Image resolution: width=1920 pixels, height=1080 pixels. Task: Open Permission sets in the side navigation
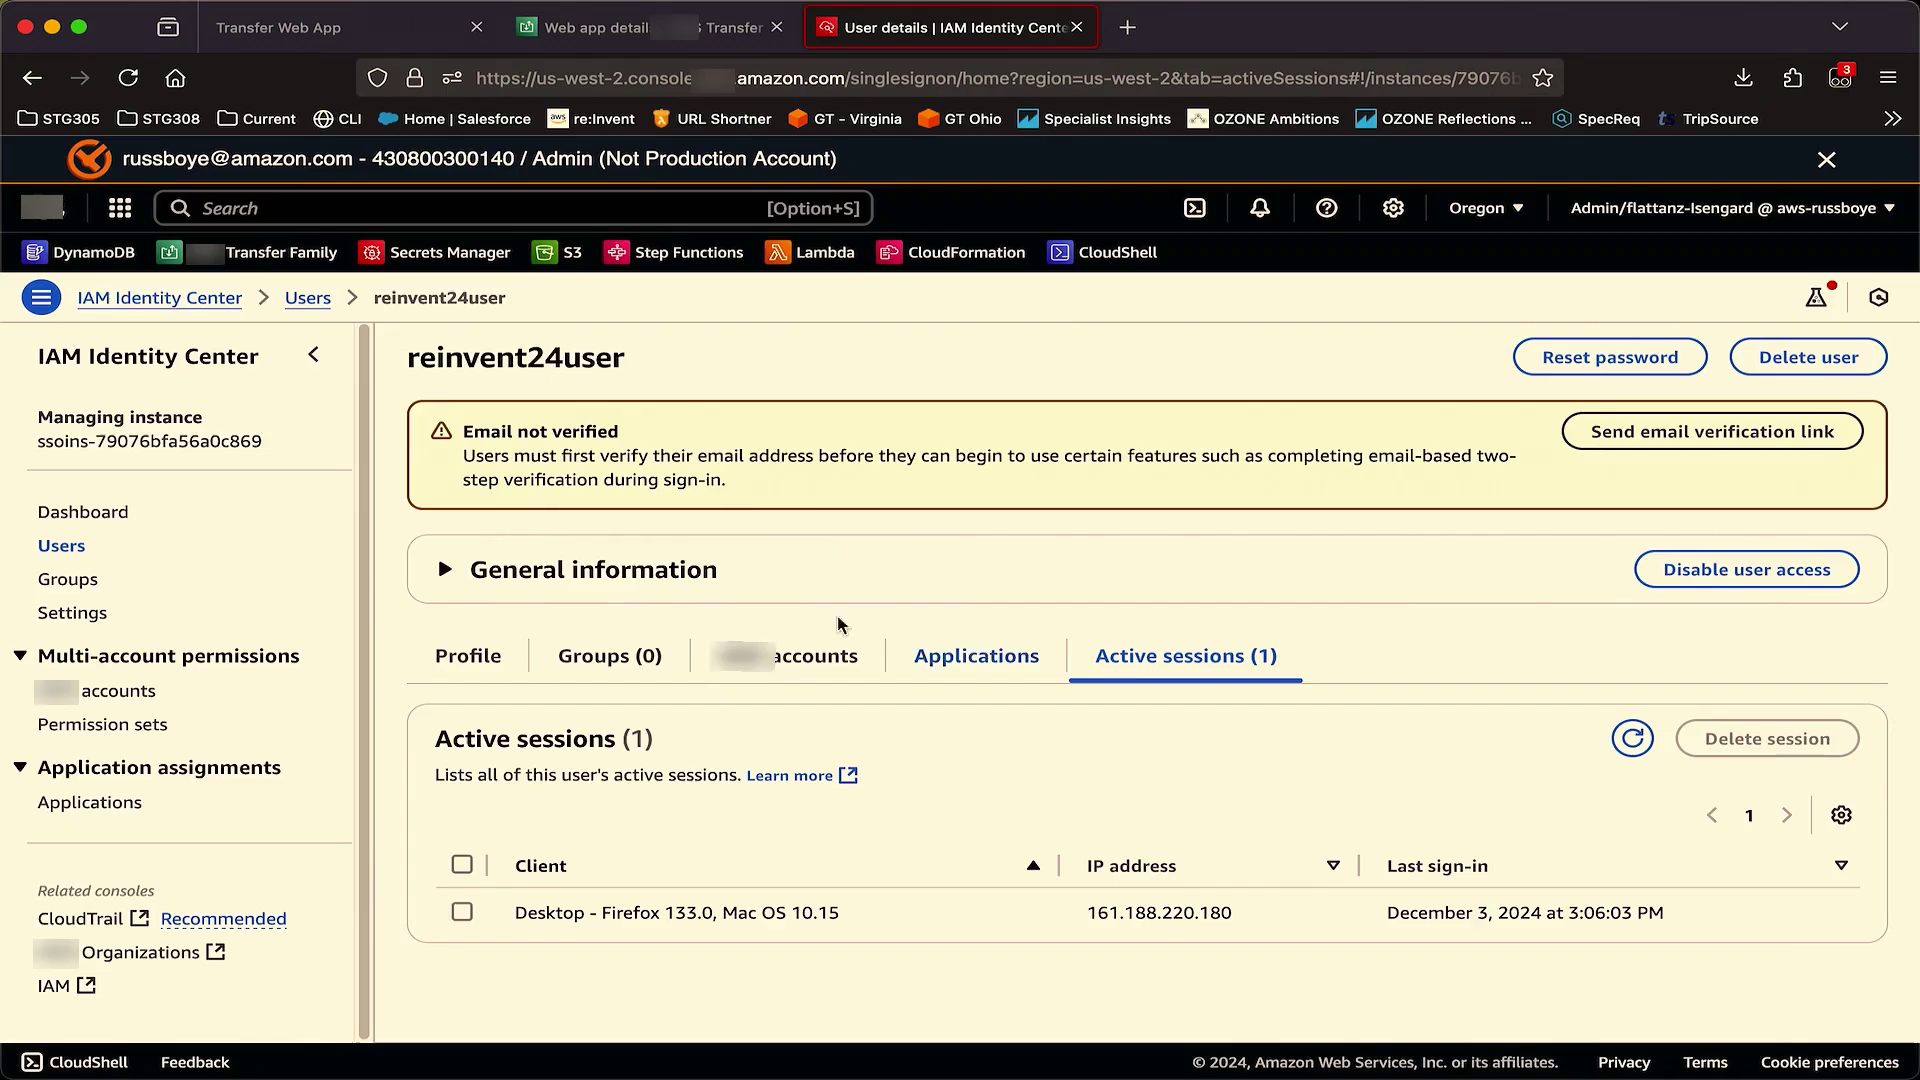click(102, 724)
